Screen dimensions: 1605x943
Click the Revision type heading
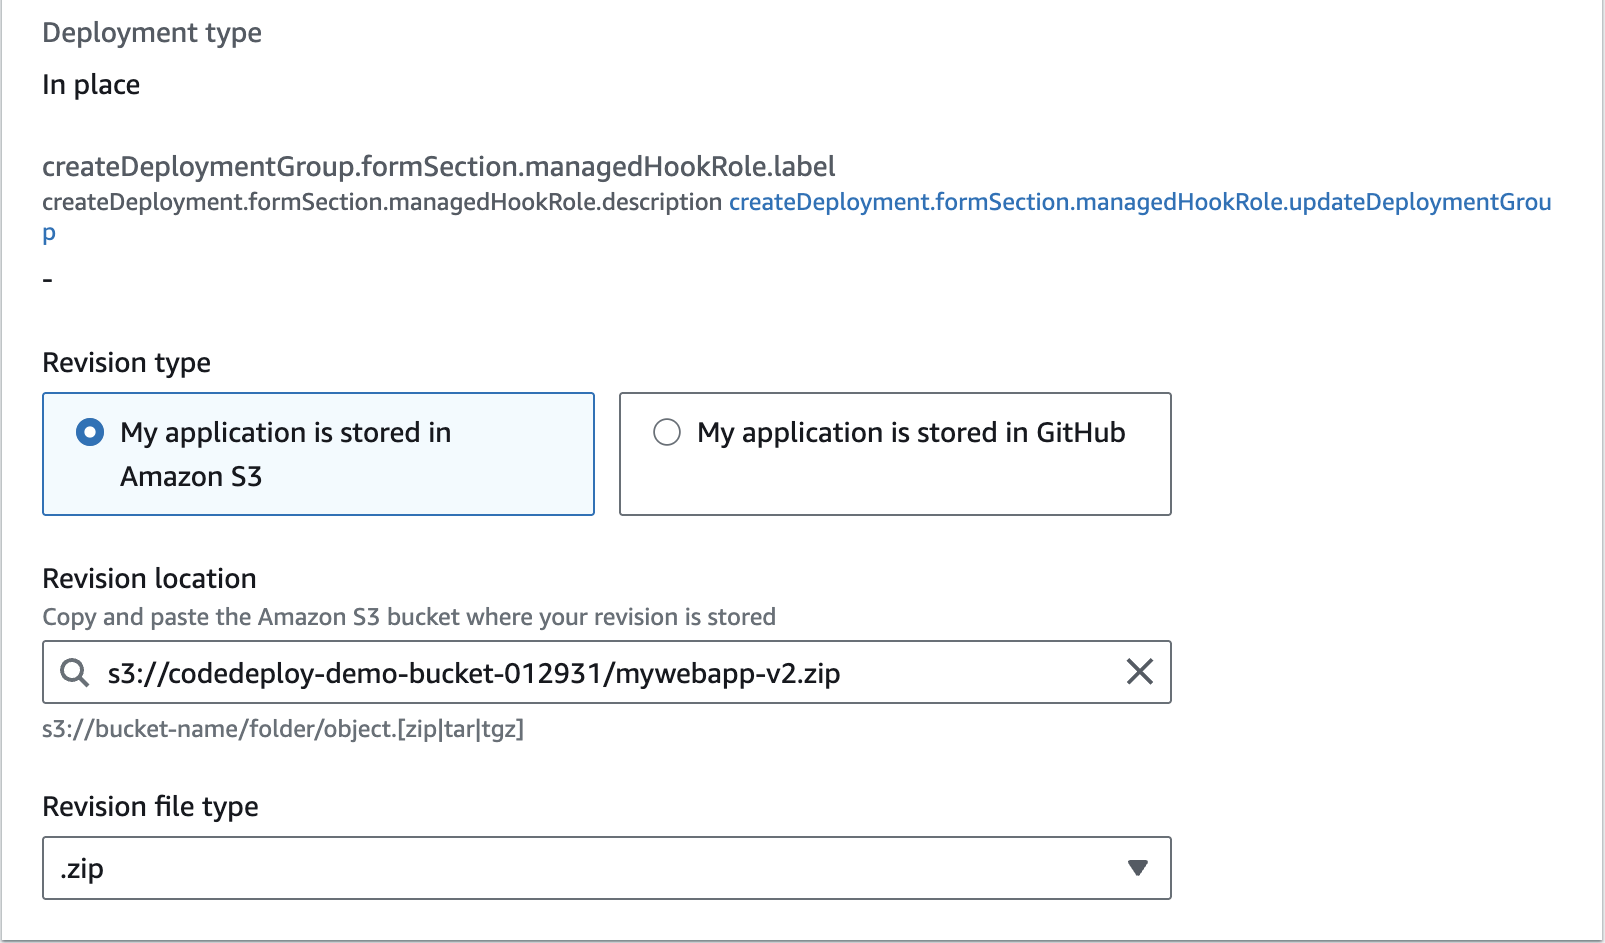point(126,362)
